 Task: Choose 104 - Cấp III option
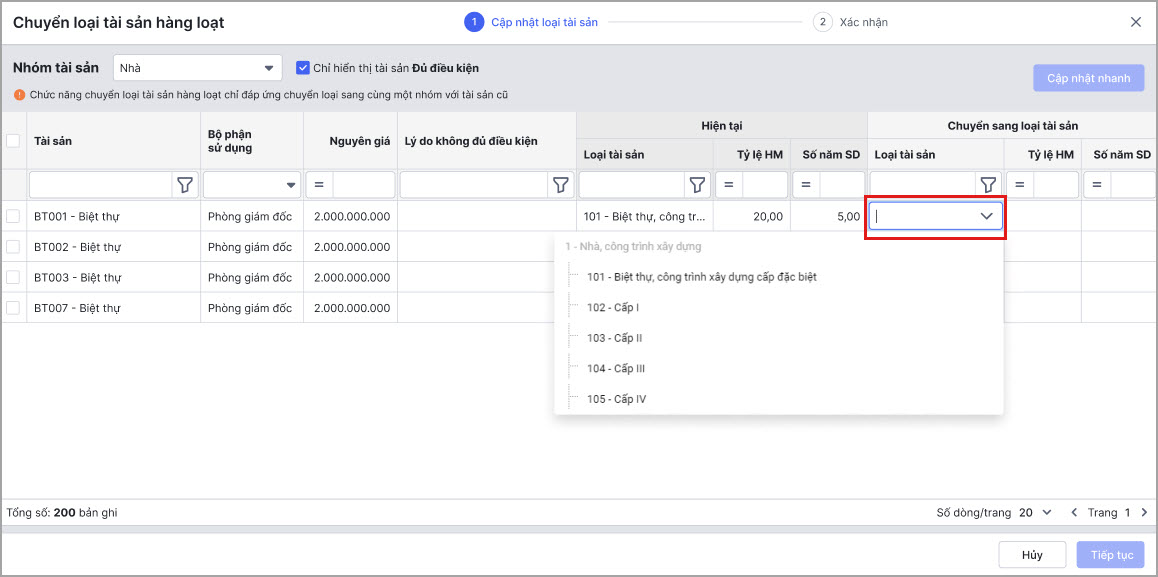click(x=615, y=369)
